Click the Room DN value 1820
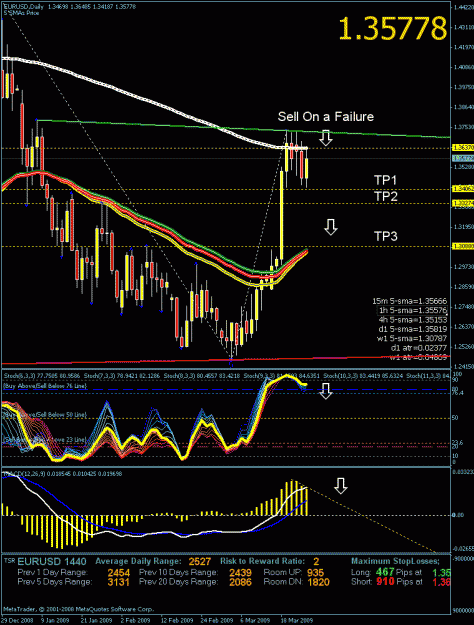The image size is (474, 625). point(319,582)
